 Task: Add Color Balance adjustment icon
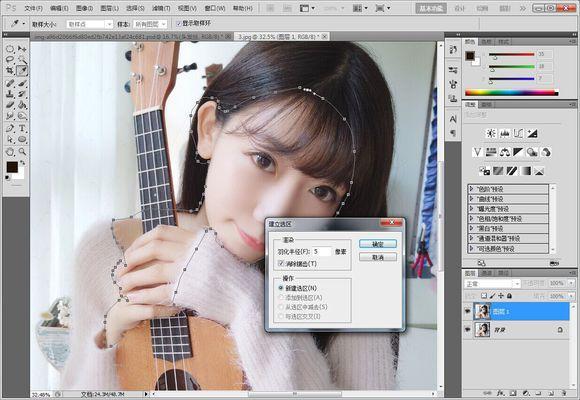coord(505,152)
